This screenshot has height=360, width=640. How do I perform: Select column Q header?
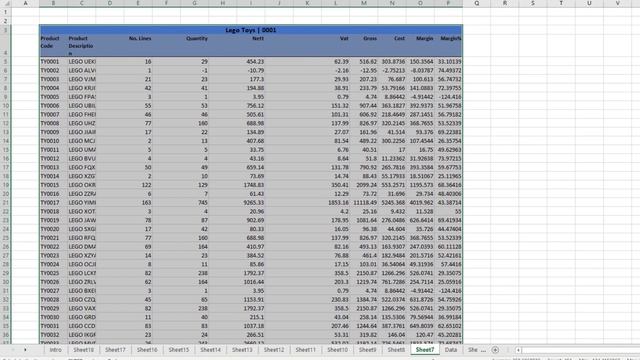[477, 3]
